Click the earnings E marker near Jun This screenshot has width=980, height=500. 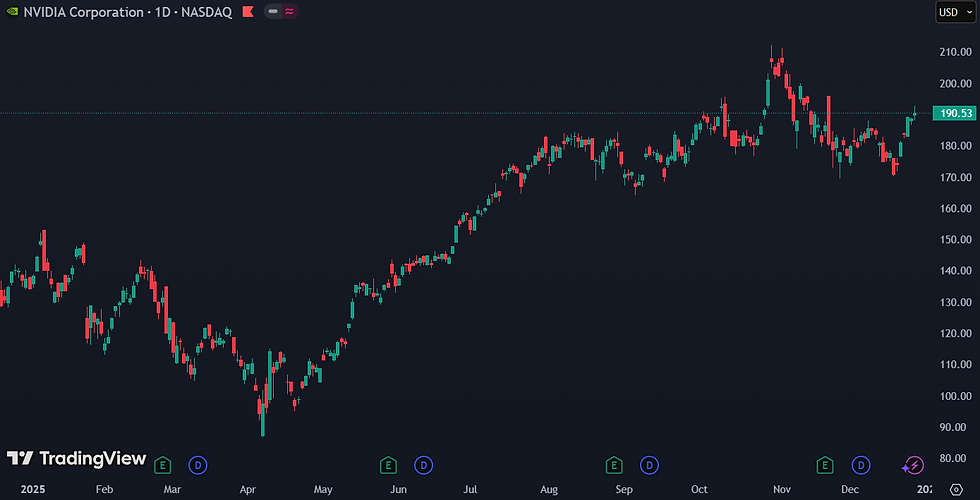[x=388, y=464]
